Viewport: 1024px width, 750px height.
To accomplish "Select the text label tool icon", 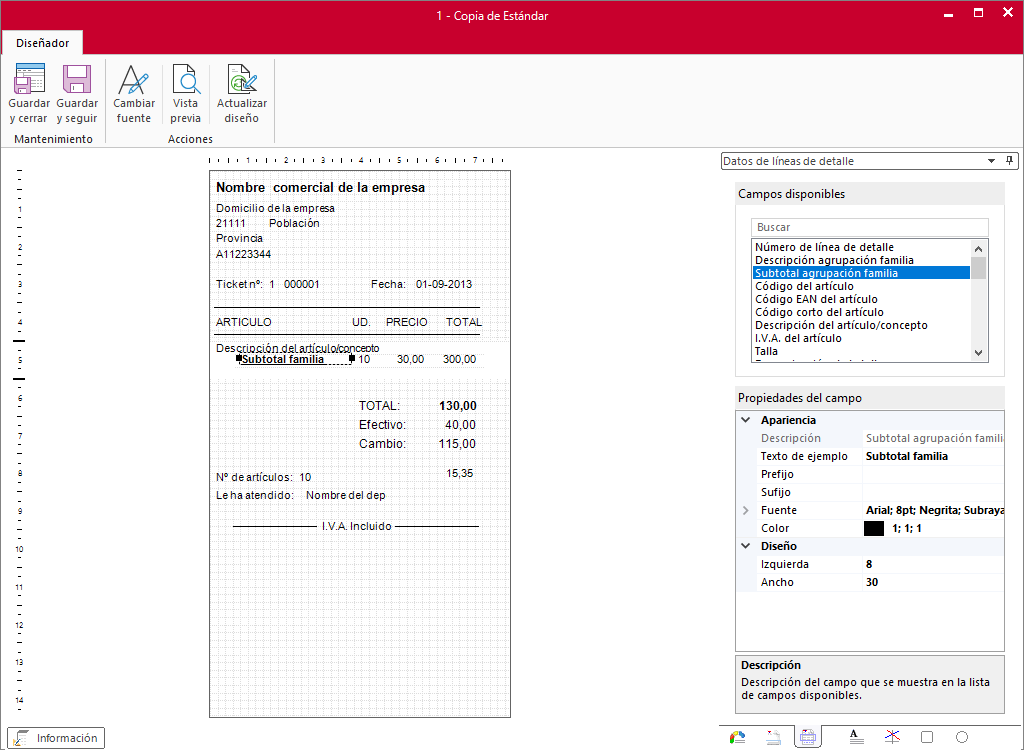I will coord(856,737).
